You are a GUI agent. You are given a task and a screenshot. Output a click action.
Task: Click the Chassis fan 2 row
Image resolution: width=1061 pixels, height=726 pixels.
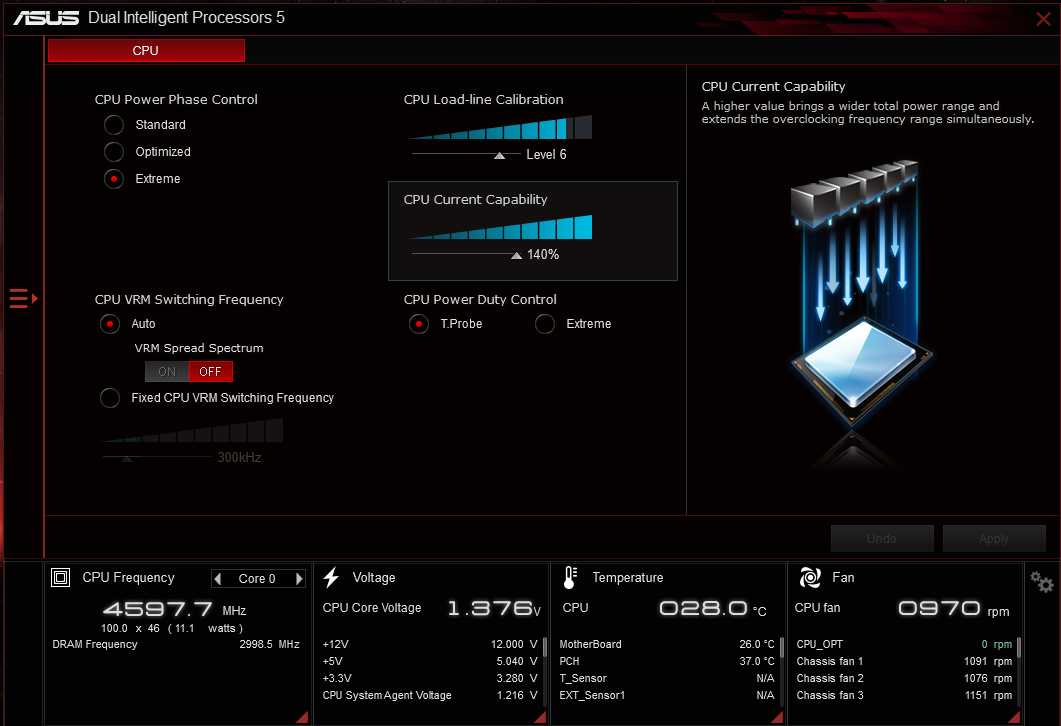(x=904, y=678)
